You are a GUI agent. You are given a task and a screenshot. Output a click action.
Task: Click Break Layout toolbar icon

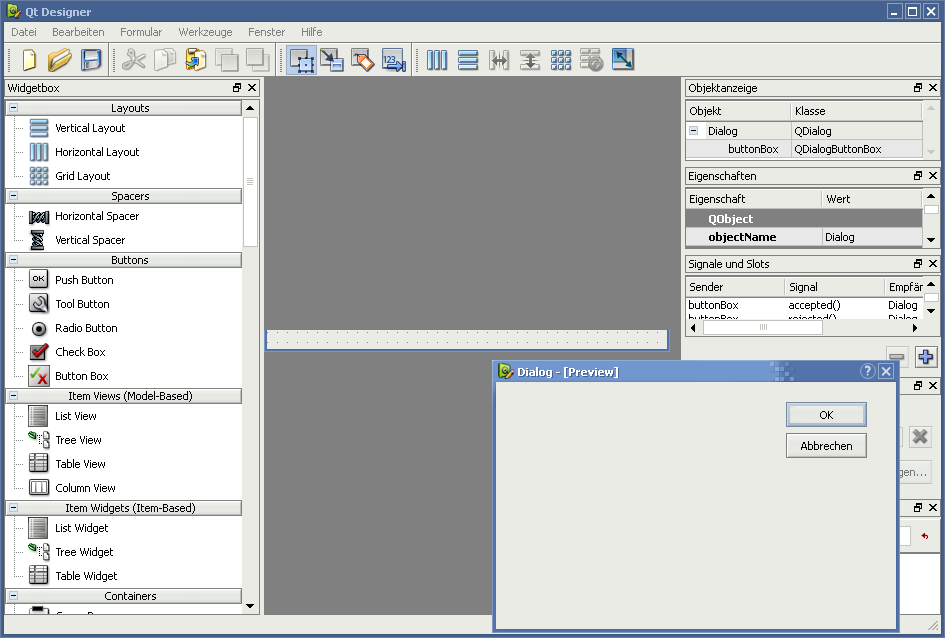(x=591, y=60)
